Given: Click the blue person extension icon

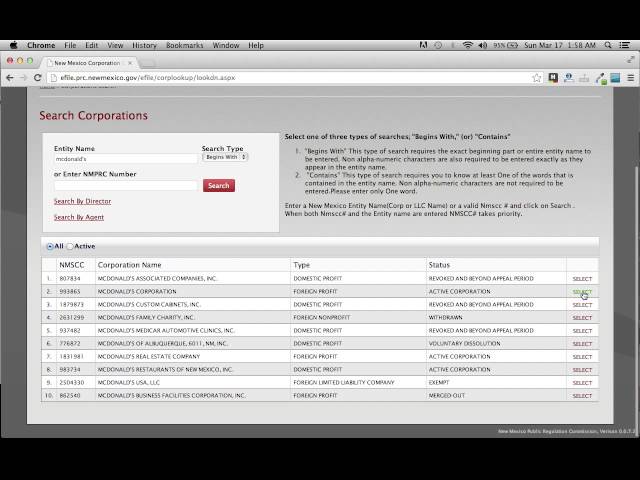Looking at the screenshot, I should click(x=569, y=78).
